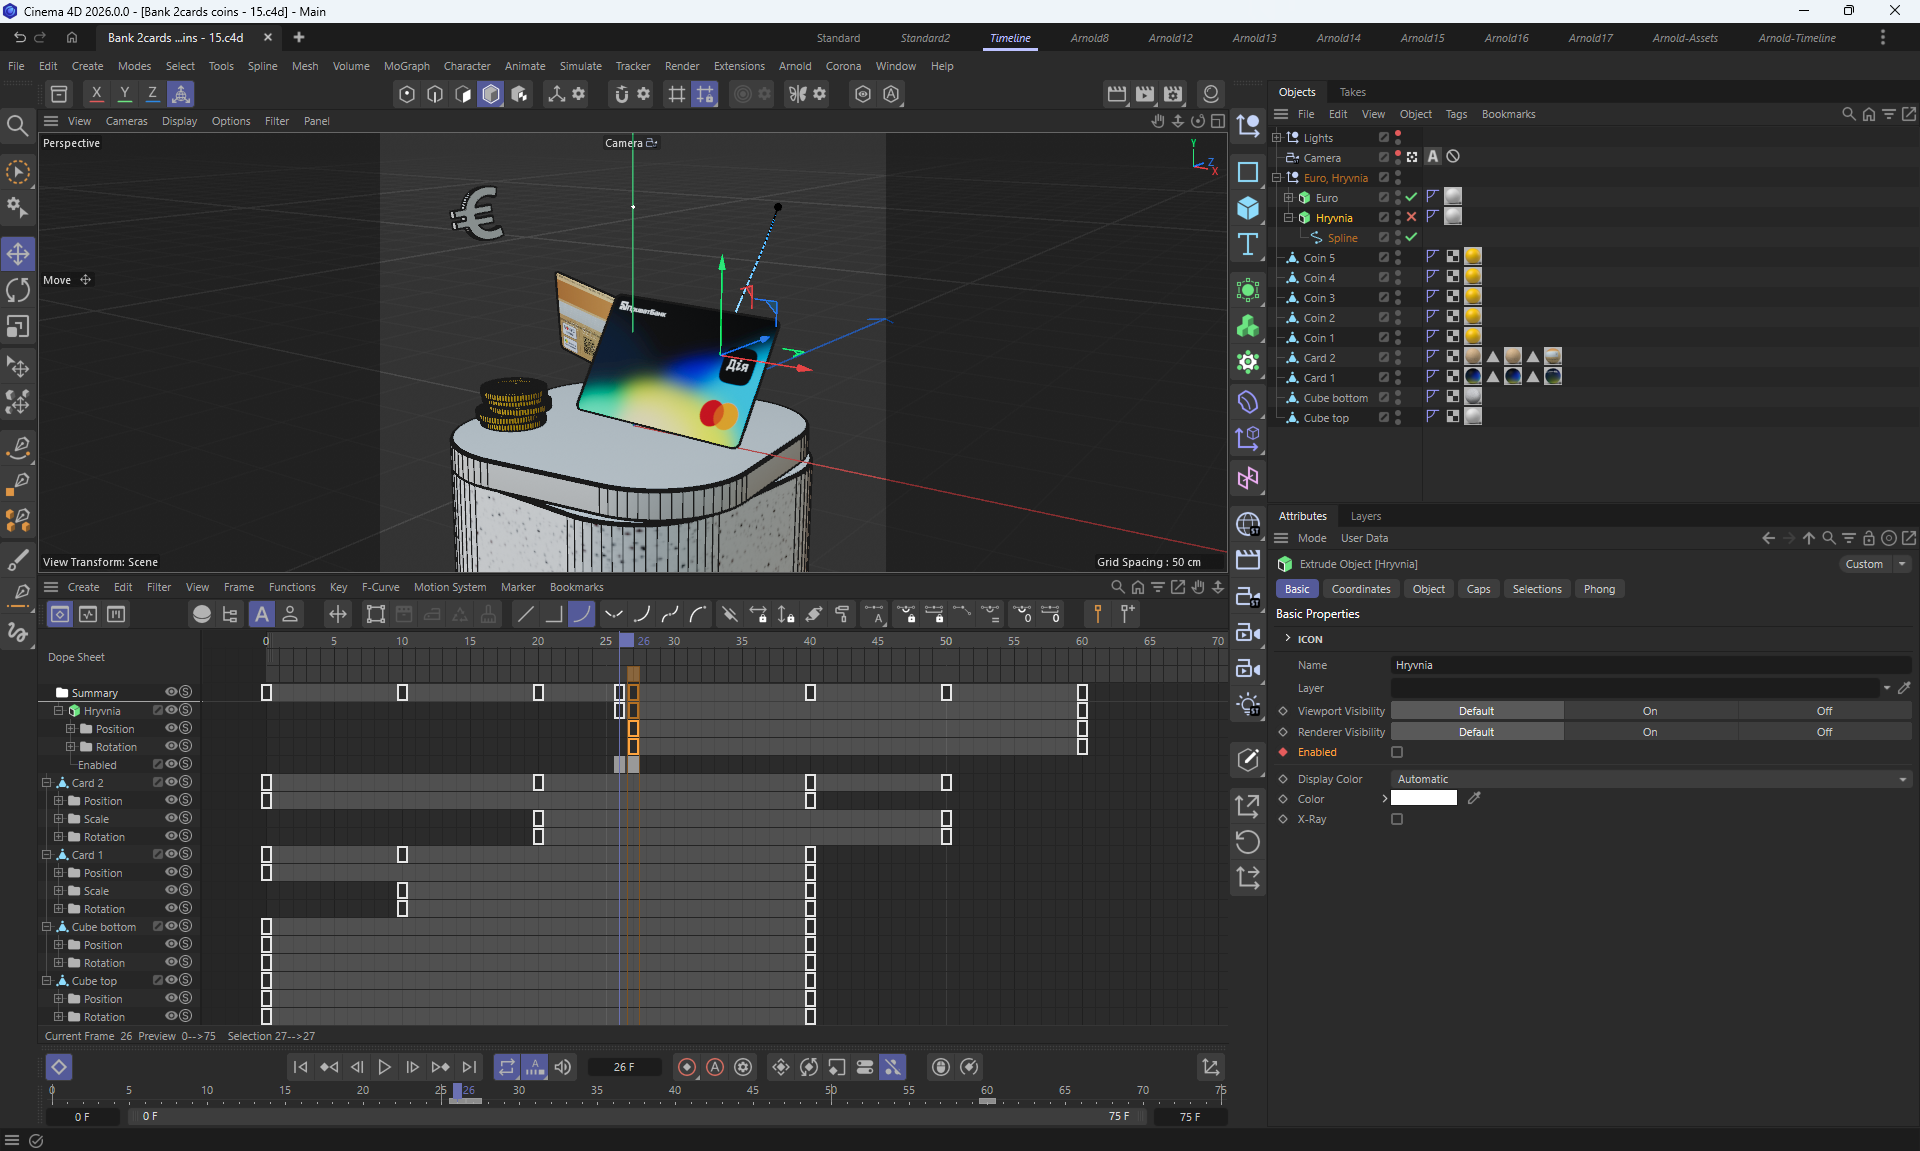Set Renderer Visibility to On

tap(1650, 732)
